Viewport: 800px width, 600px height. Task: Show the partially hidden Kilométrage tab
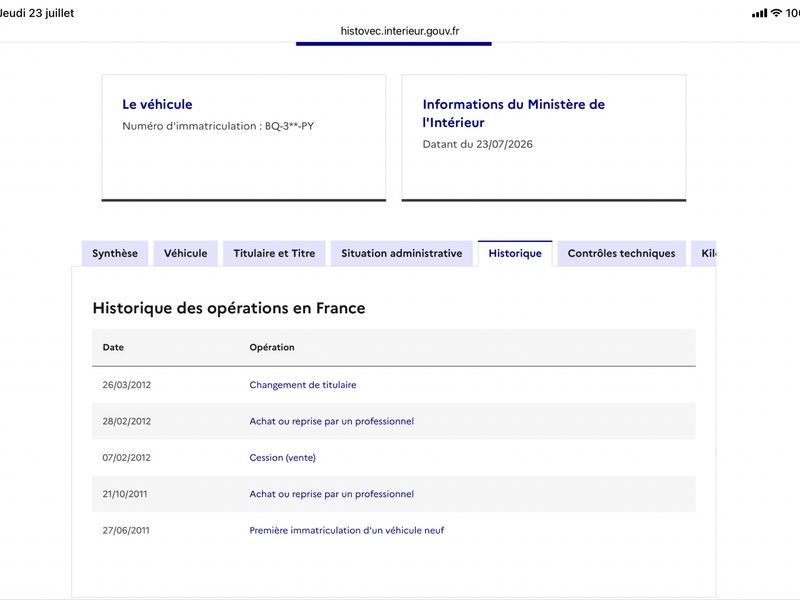coord(704,253)
